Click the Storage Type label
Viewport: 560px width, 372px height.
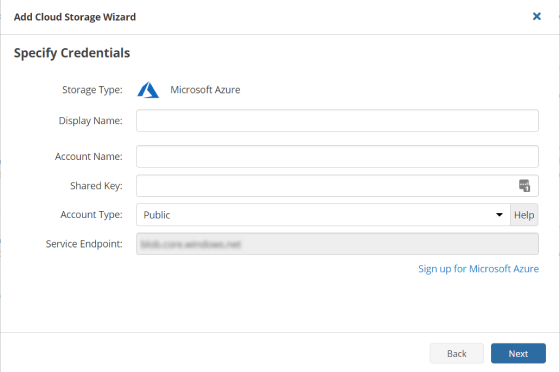[x=92, y=90]
